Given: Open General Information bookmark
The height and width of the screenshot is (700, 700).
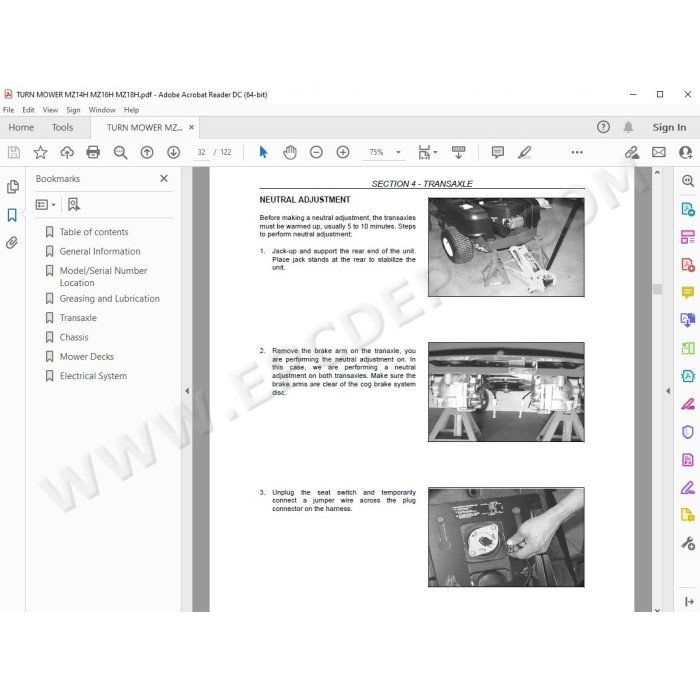Looking at the screenshot, I should (x=100, y=251).
